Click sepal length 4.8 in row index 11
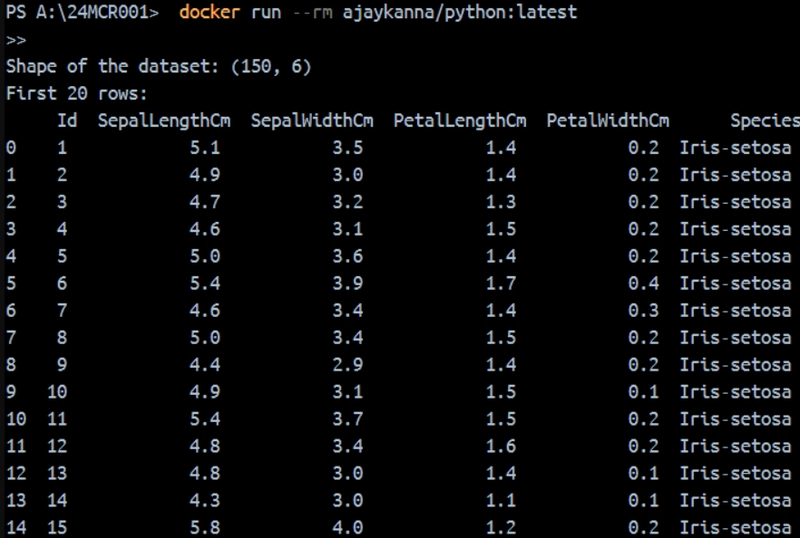 click(205, 446)
